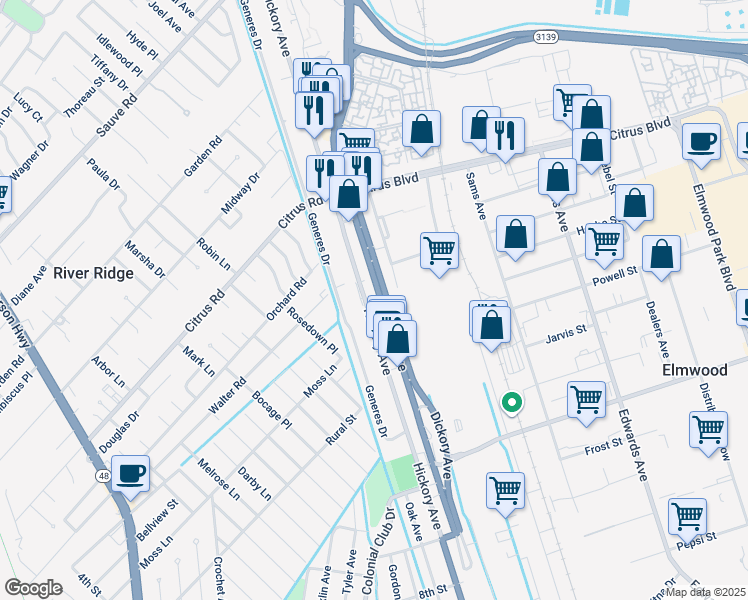
Task: Select the shopping cart marker near Pepsi St
Action: coord(687,515)
